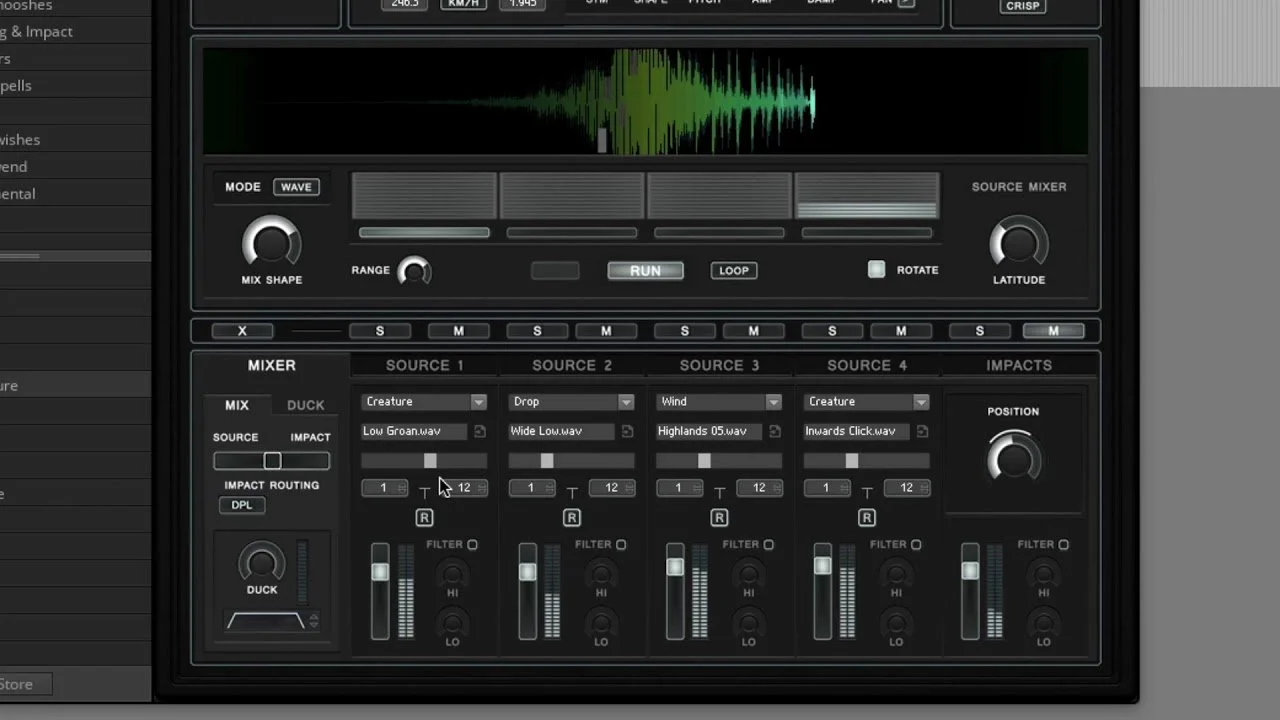The width and height of the screenshot is (1280, 720).
Task: Click the Source 4 stepper showing 12
Action: click(x=907, y=488)
